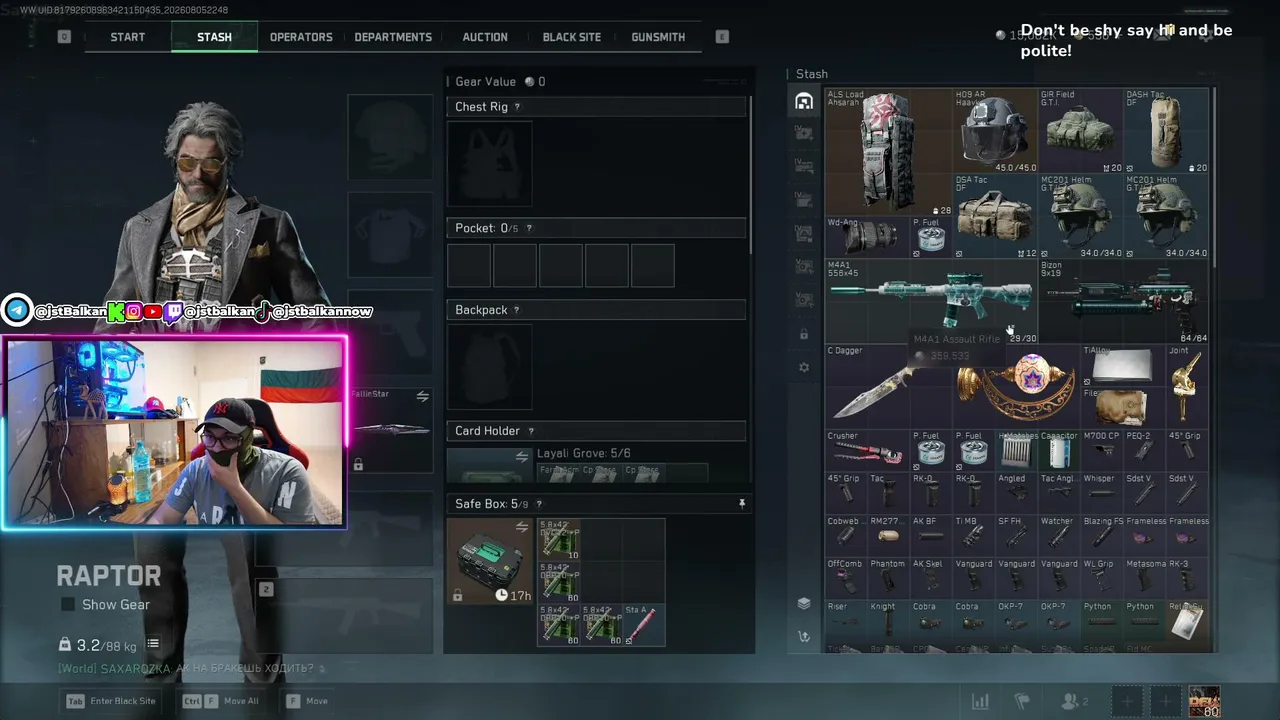The height and width of the screenshot is (720, 1280).
Task: Select the H09 AR helmet item
Action: pos(995,131)
